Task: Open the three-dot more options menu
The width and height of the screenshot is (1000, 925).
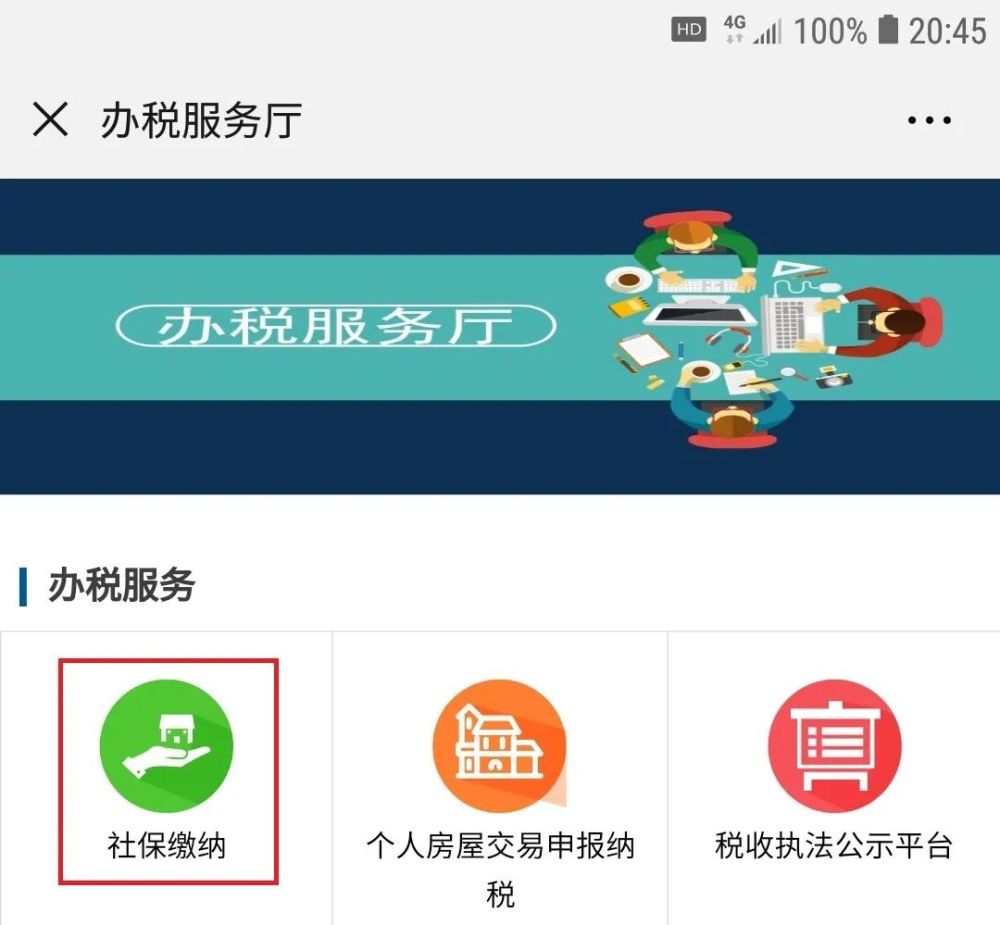Action: (929, 120)
